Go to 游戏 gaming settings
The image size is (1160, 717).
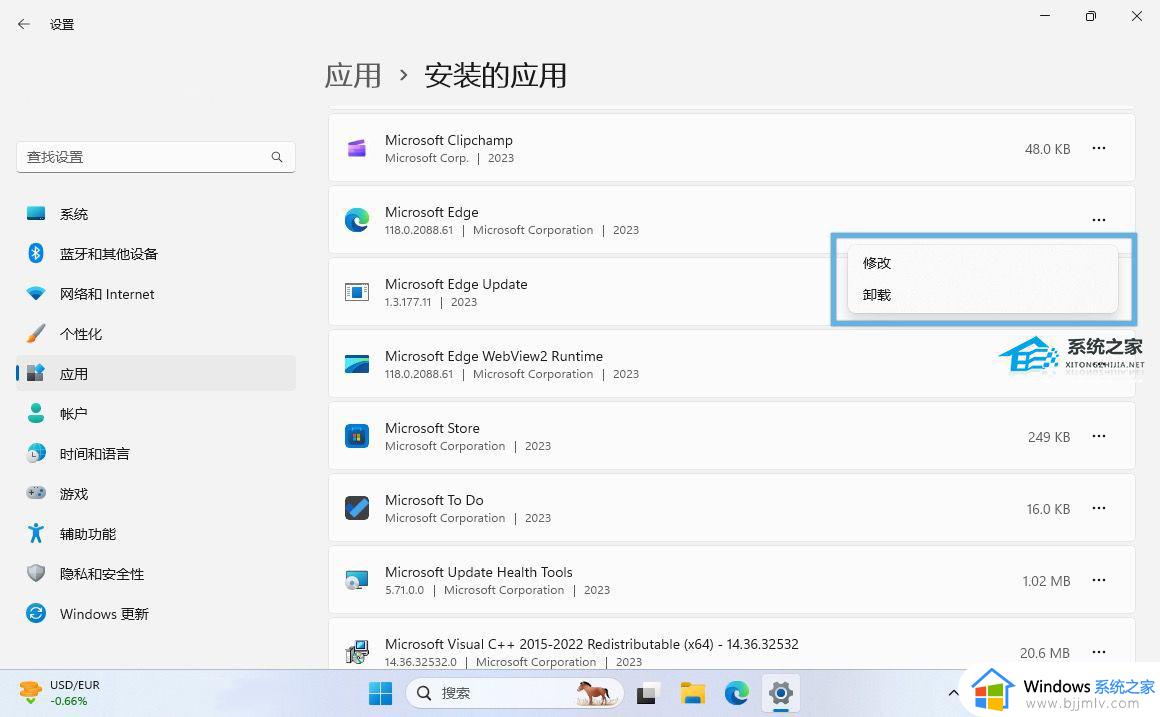point(155,494)
